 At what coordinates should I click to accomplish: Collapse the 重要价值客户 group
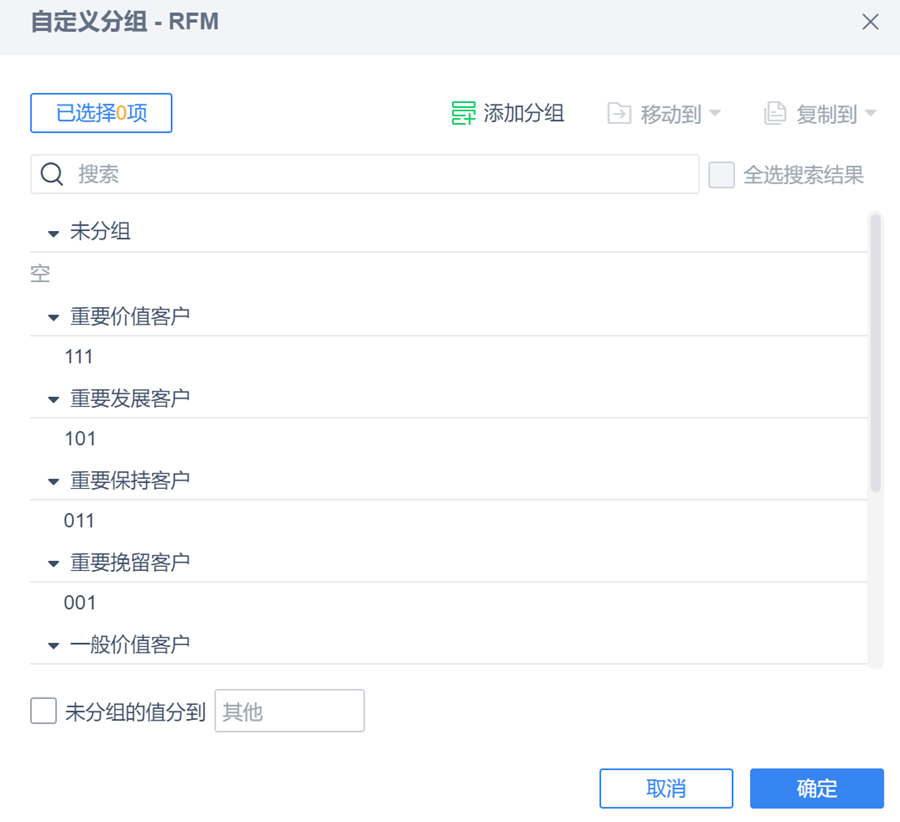pos(54,317)
